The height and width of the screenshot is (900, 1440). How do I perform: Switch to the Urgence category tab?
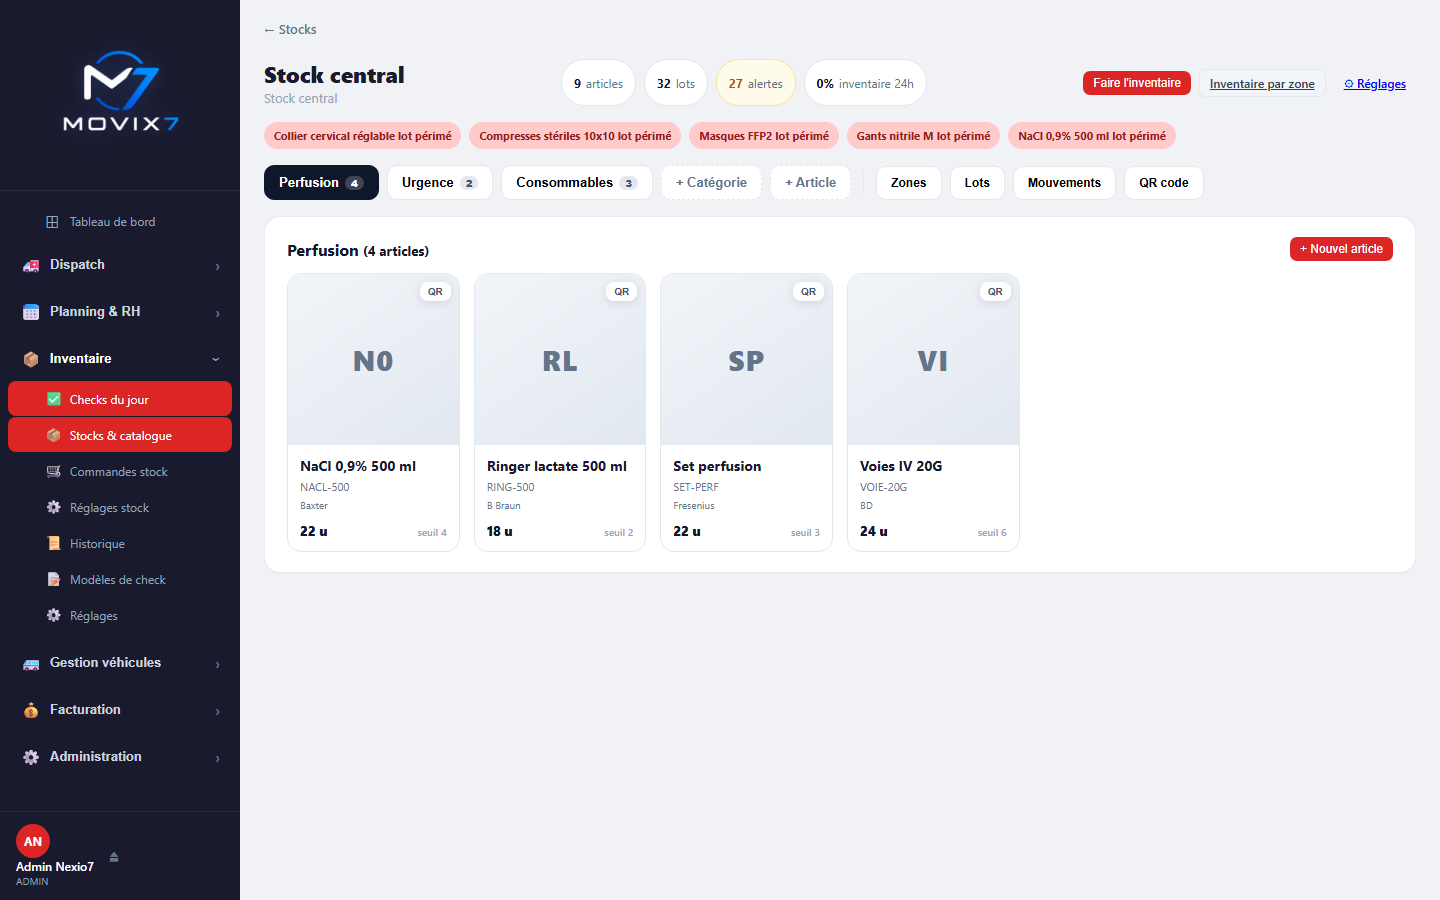440,183
